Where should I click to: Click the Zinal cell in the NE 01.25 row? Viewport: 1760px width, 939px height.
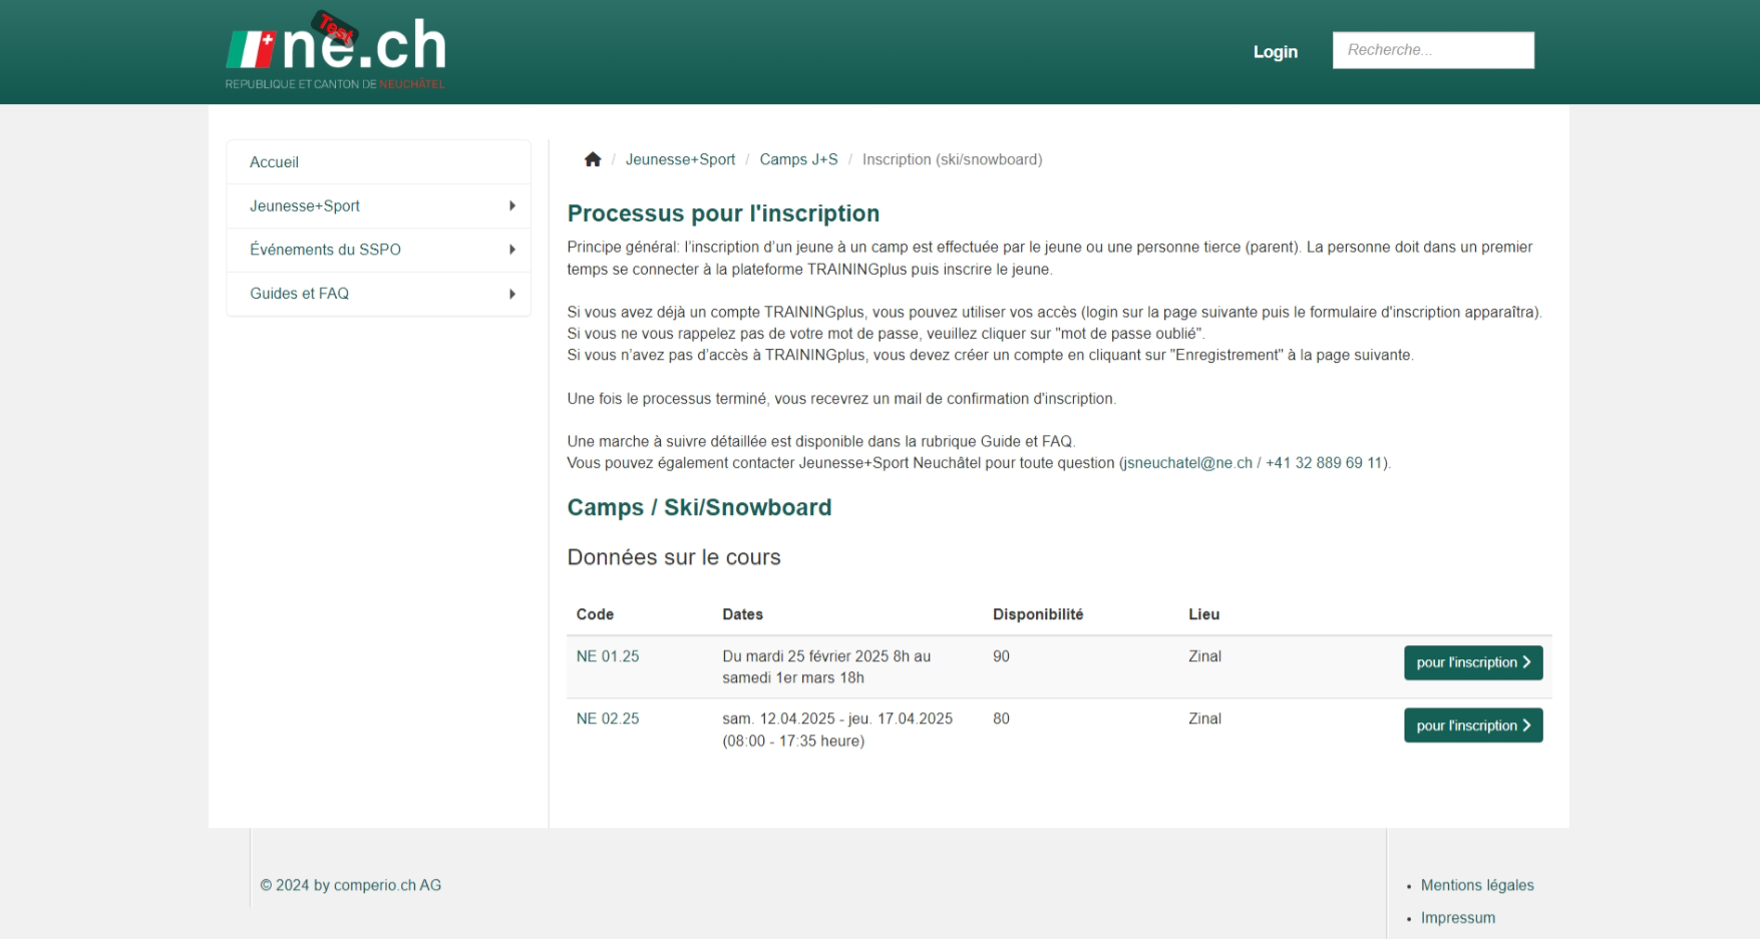[1205, 656]
